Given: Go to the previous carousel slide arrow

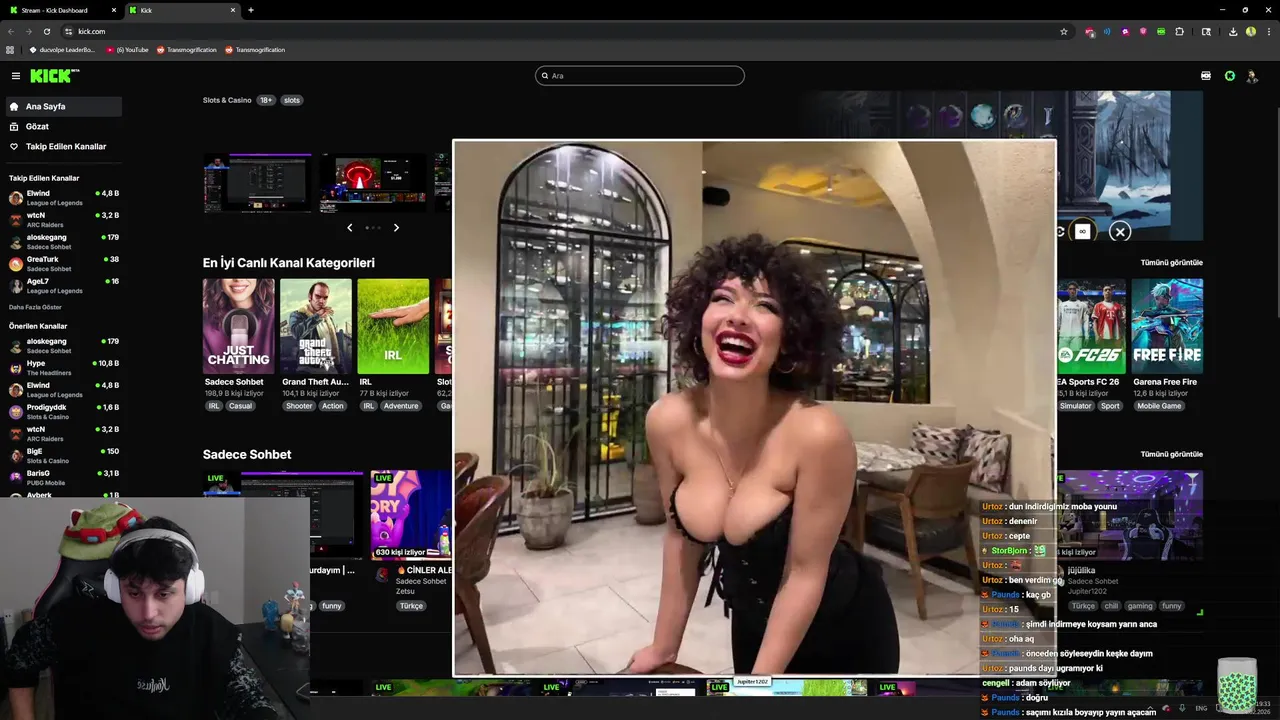Looking at the screenshot, I should (x=349, y=228).
